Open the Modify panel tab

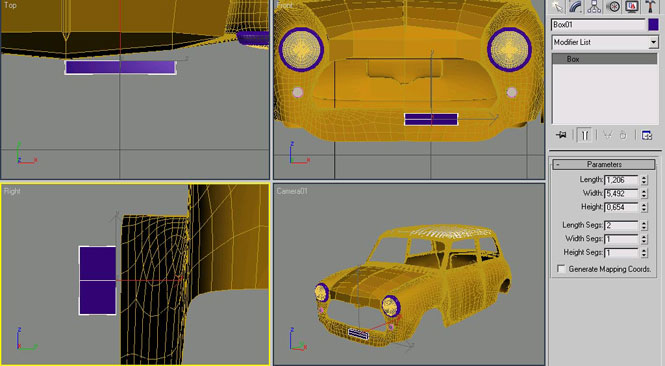point(576,6)
